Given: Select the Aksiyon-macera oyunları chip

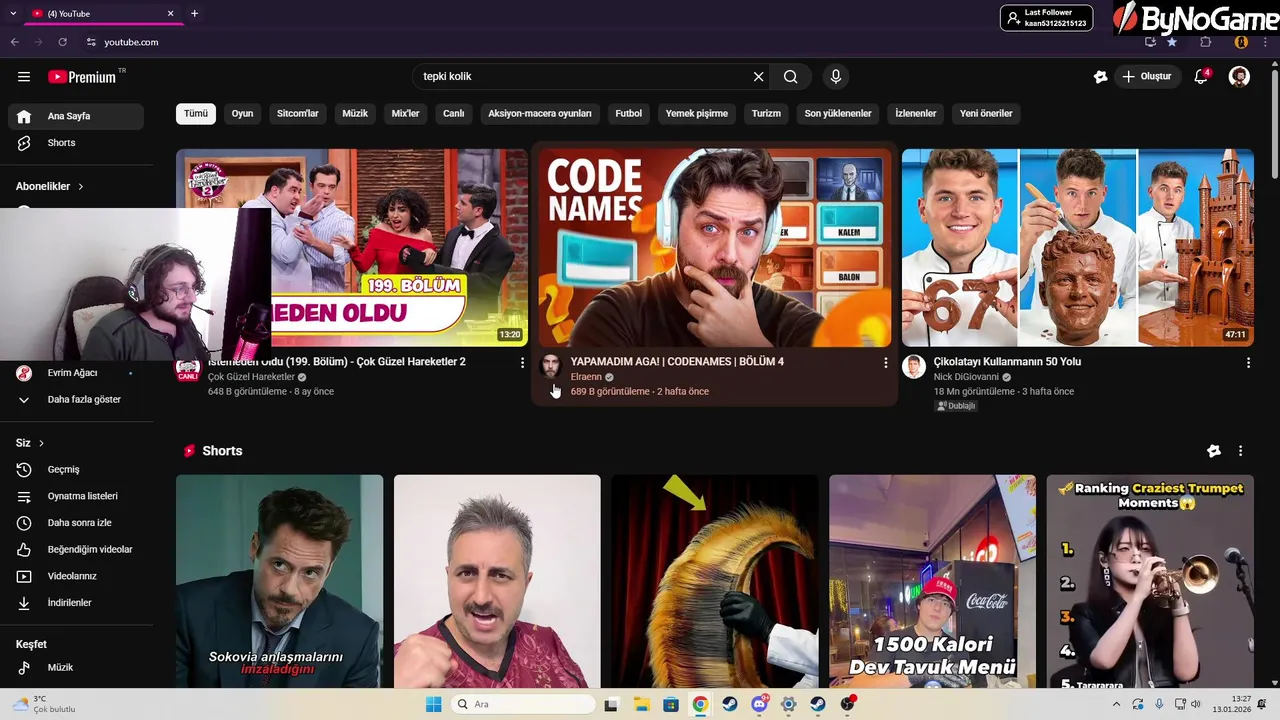Looking at the screenshot, I should pos(540,113).
